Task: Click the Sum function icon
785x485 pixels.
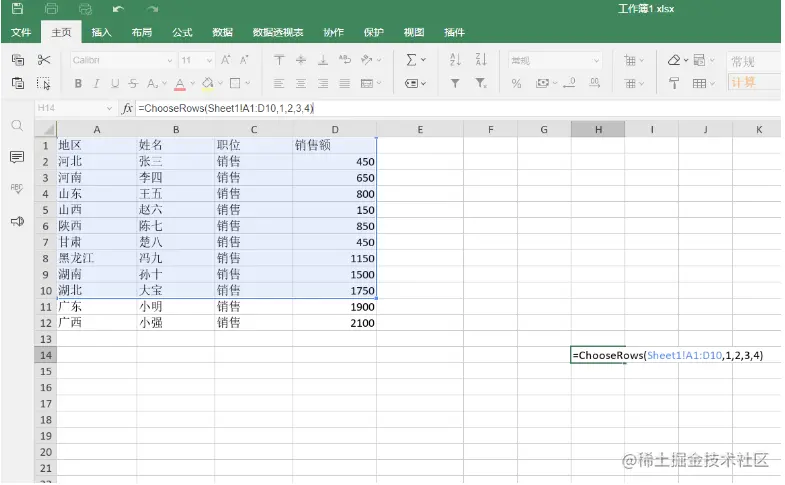Action: point(412,60)
